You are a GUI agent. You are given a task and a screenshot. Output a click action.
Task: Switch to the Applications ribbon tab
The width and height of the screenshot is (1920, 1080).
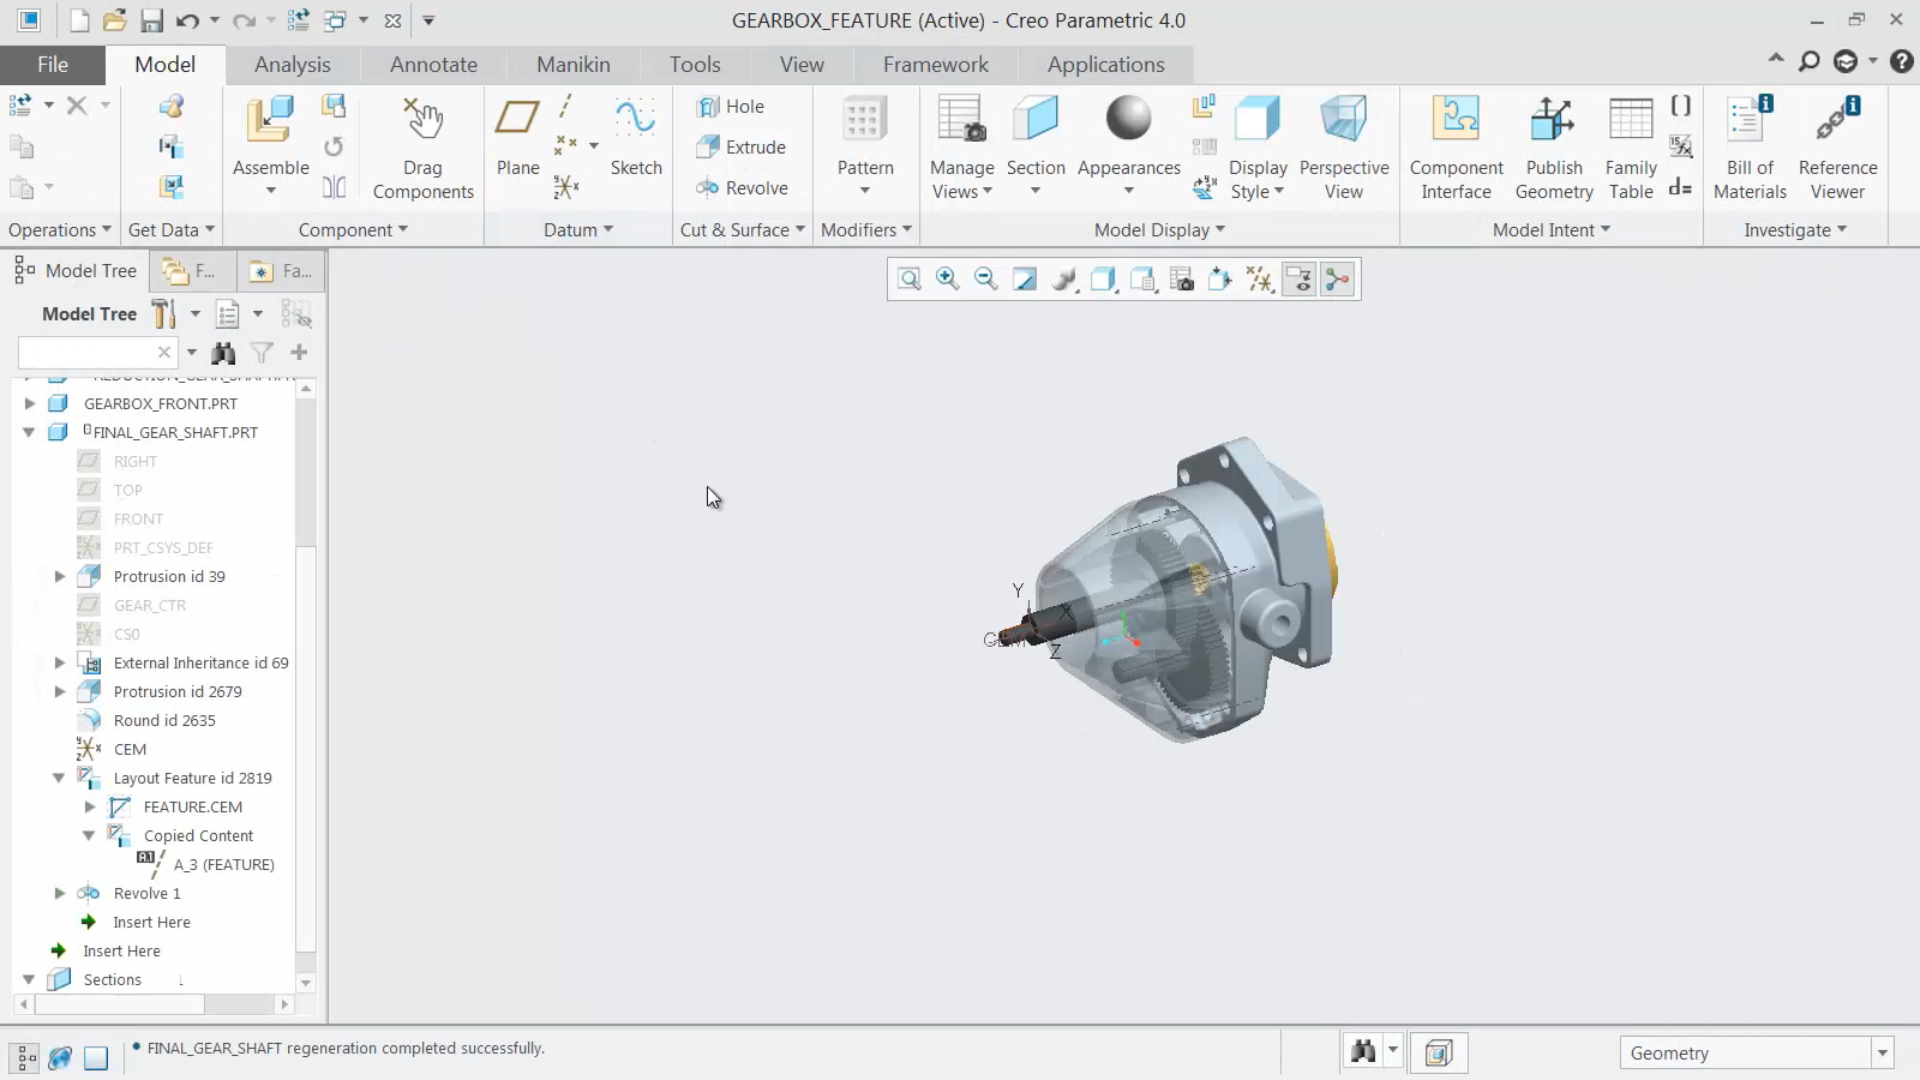(1106, 64)
